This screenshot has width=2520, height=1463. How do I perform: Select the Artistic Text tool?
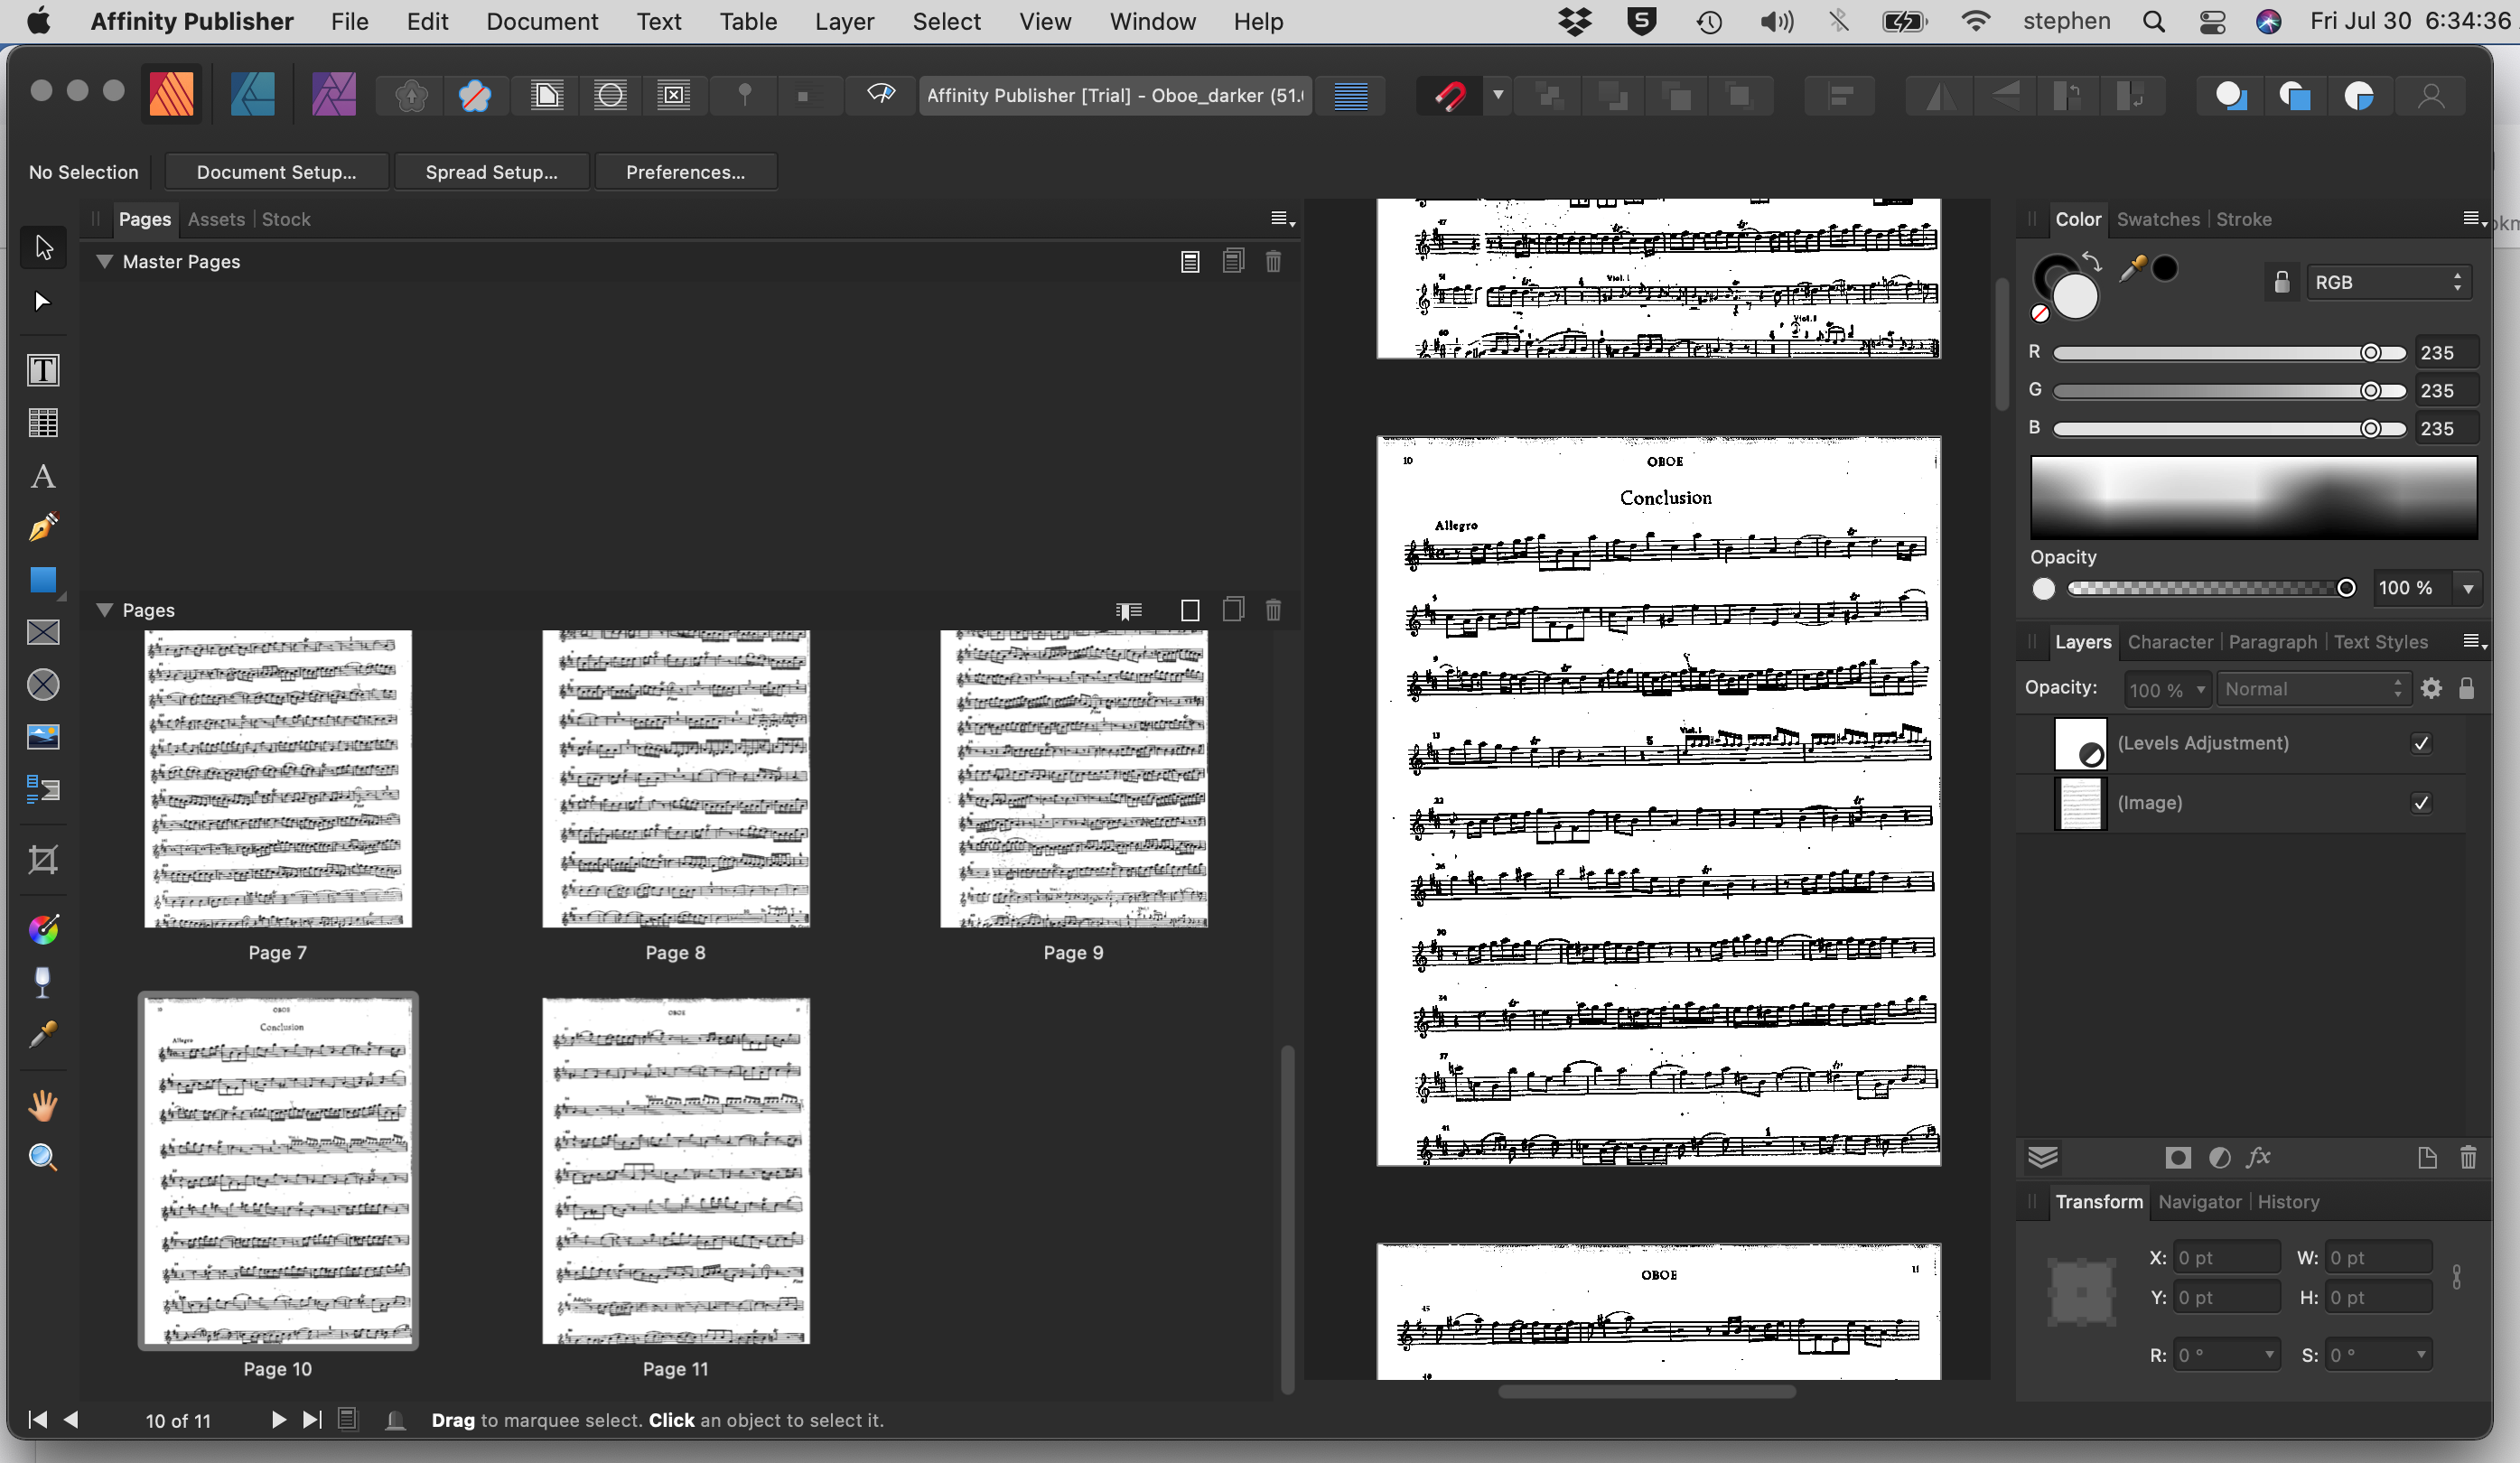coord(43,476)
